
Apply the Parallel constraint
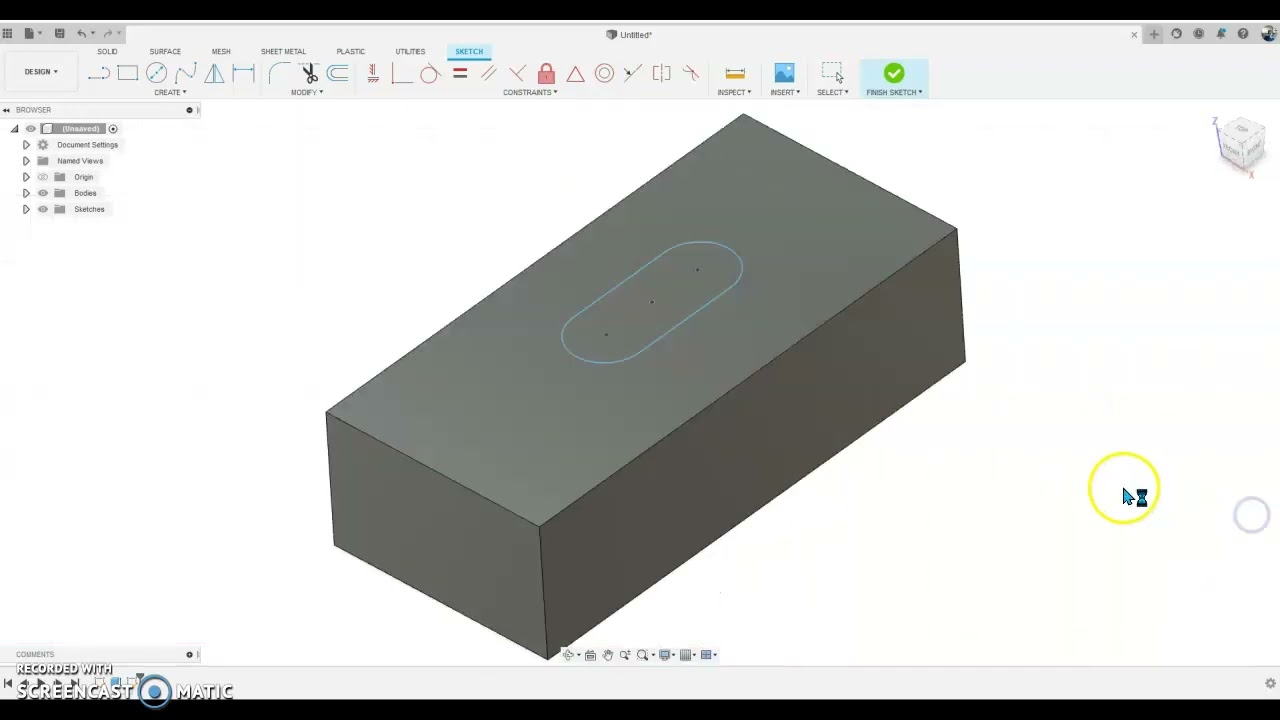[488, 73]
